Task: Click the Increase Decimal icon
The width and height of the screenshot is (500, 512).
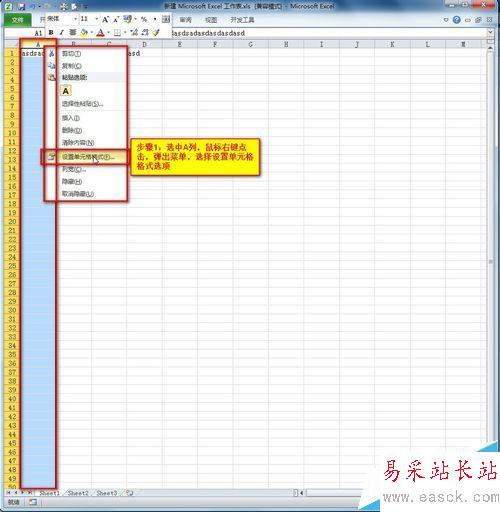Action: (134, 32)
